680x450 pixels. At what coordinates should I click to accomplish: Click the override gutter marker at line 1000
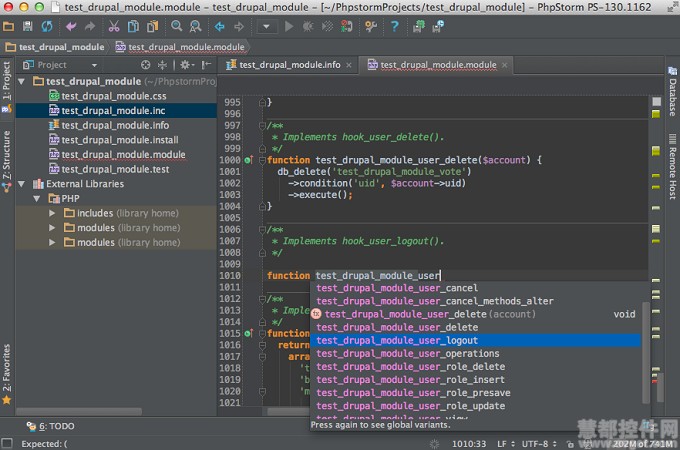click(x=248, y=160)
